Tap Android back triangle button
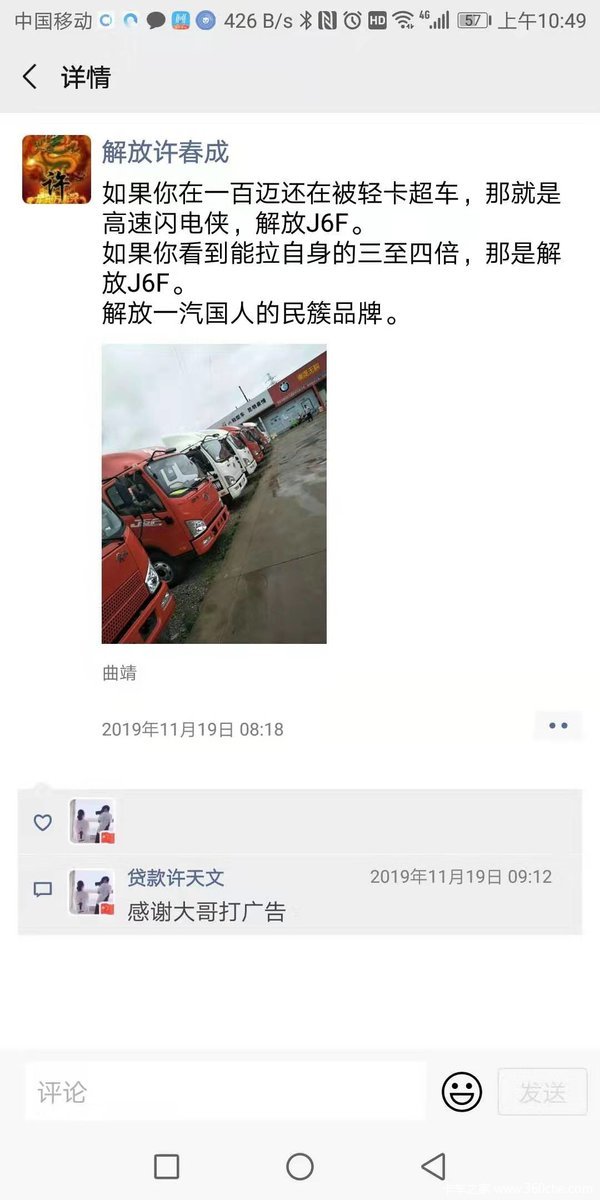Screen dimensions: 600x1200 [433, 1166]
